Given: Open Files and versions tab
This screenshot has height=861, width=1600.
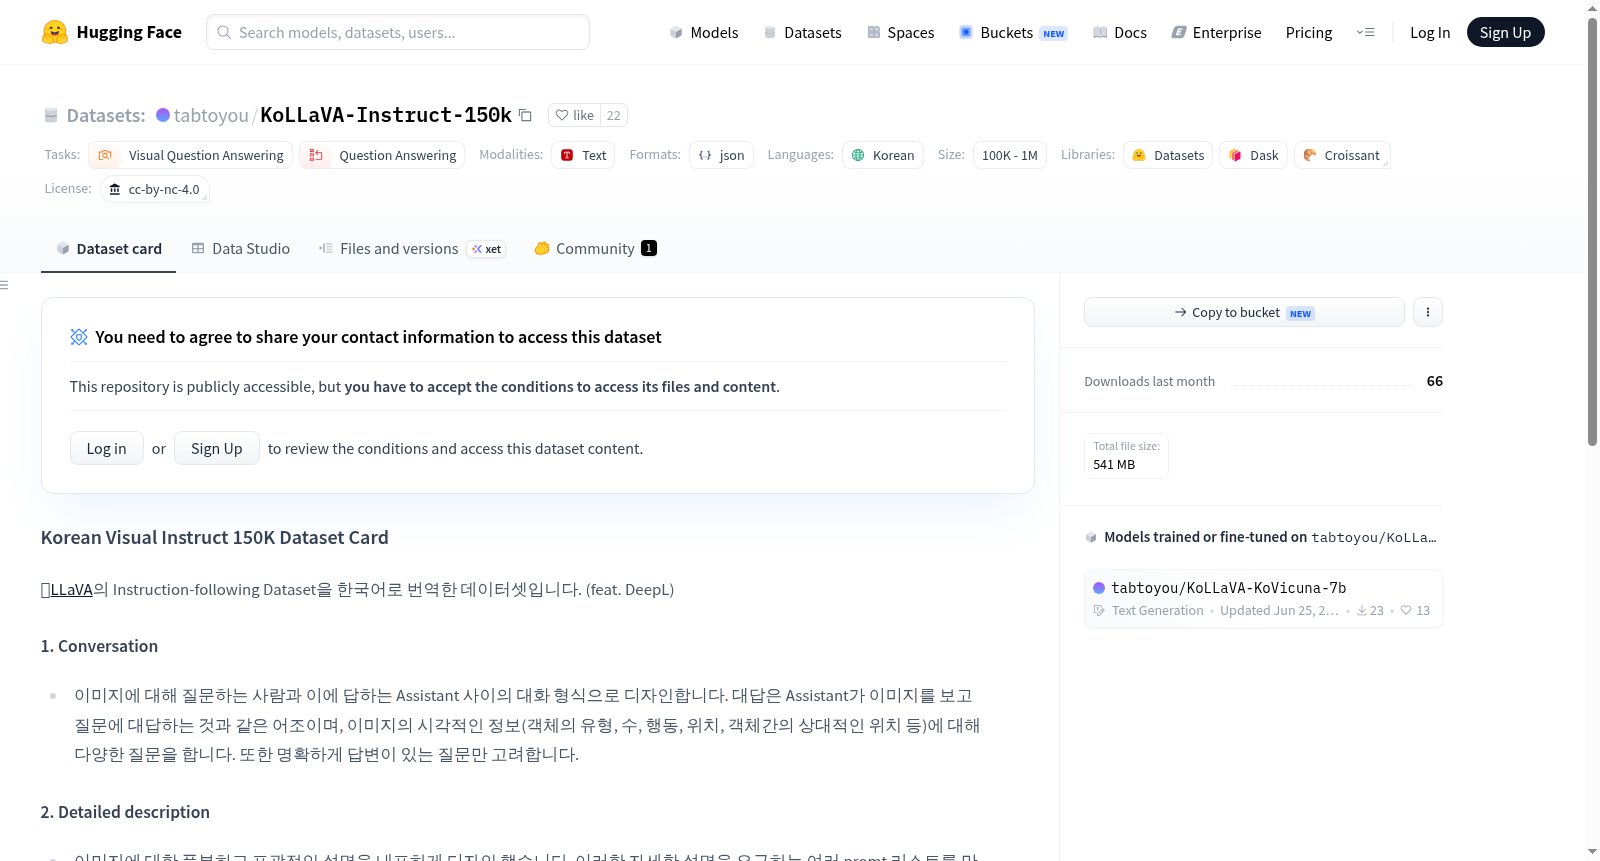Looking at the screenshot, I should pyautogui.click(x=412, y=248).
